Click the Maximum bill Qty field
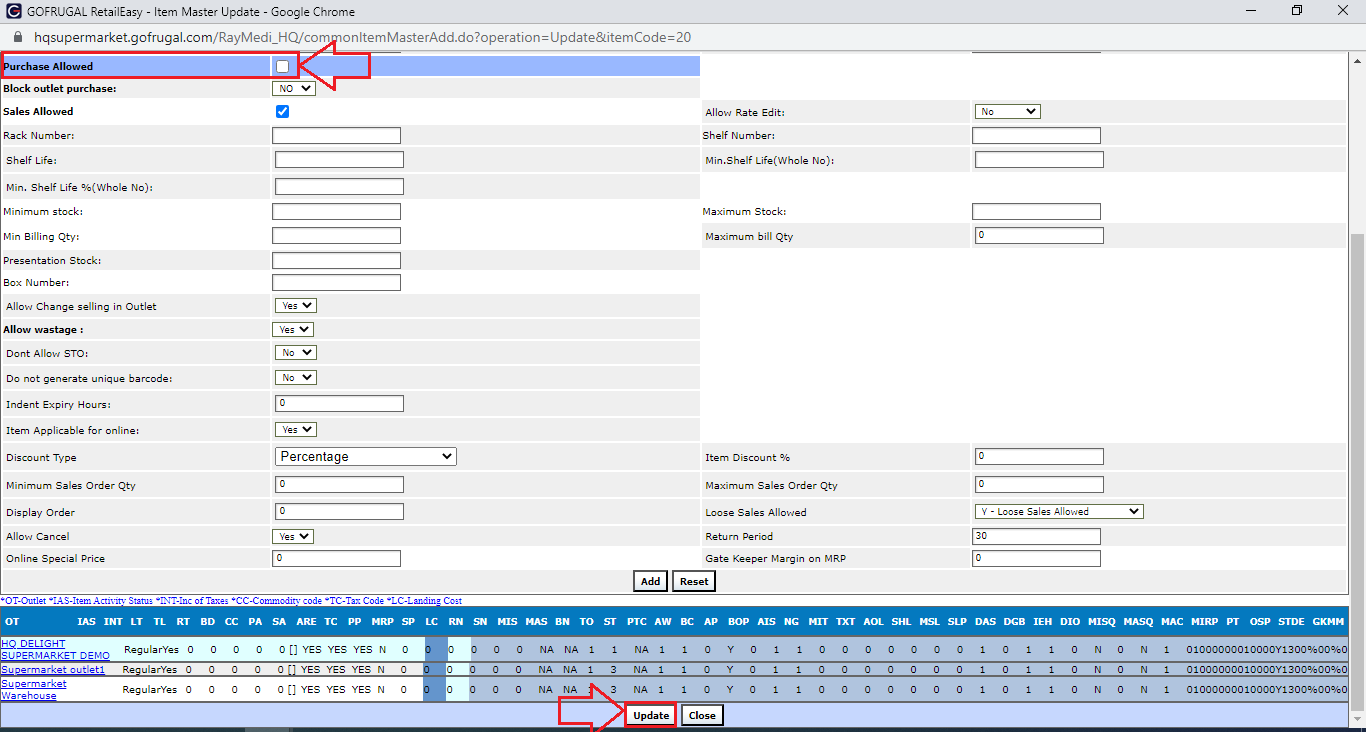 1039,236
